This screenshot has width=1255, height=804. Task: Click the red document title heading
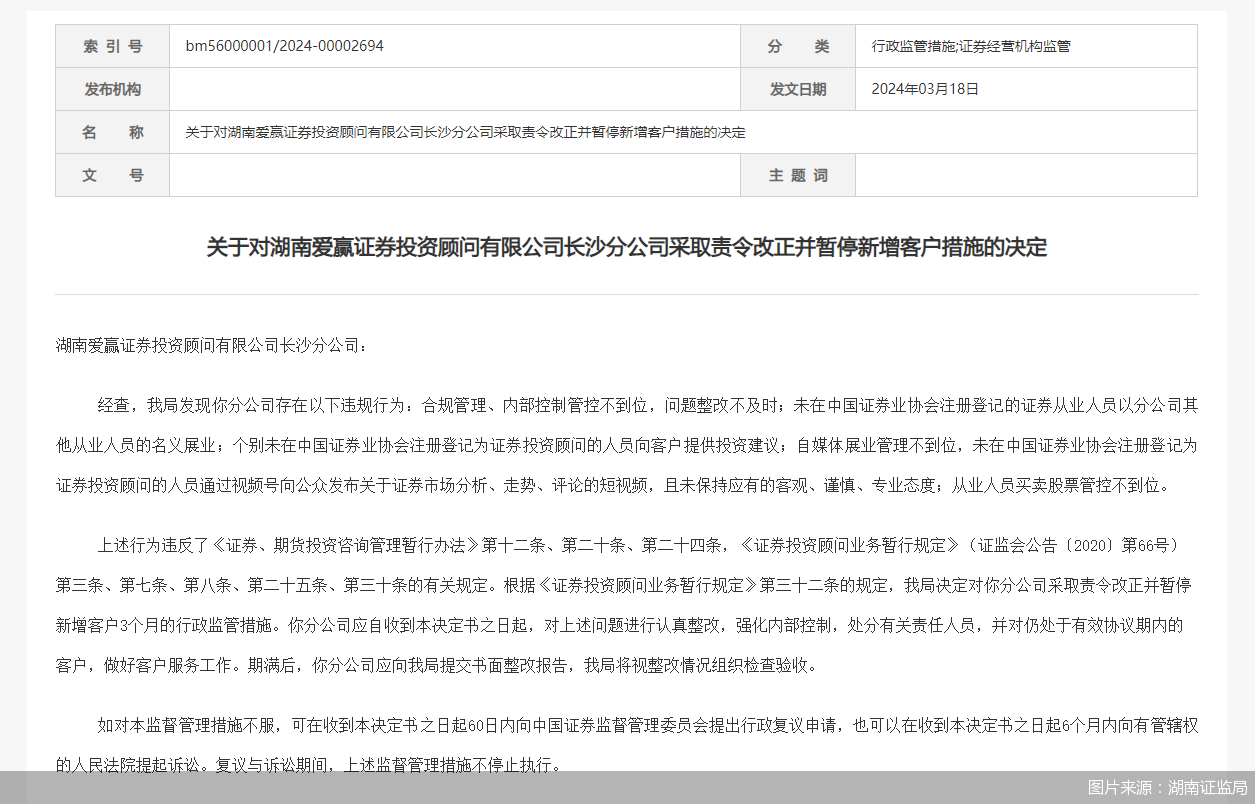pyautogui.click(x=627, y=247)
